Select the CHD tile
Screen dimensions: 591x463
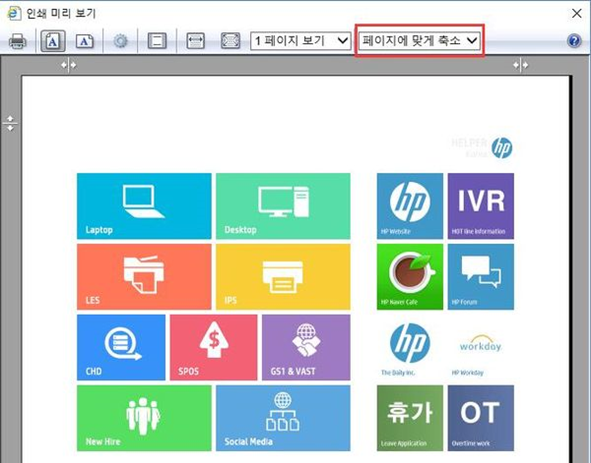point(121,347)
